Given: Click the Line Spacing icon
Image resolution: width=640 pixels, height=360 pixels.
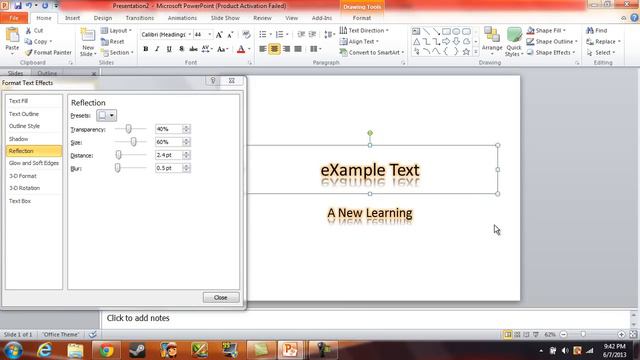Looking at the screenshot, I should (329, 35).
